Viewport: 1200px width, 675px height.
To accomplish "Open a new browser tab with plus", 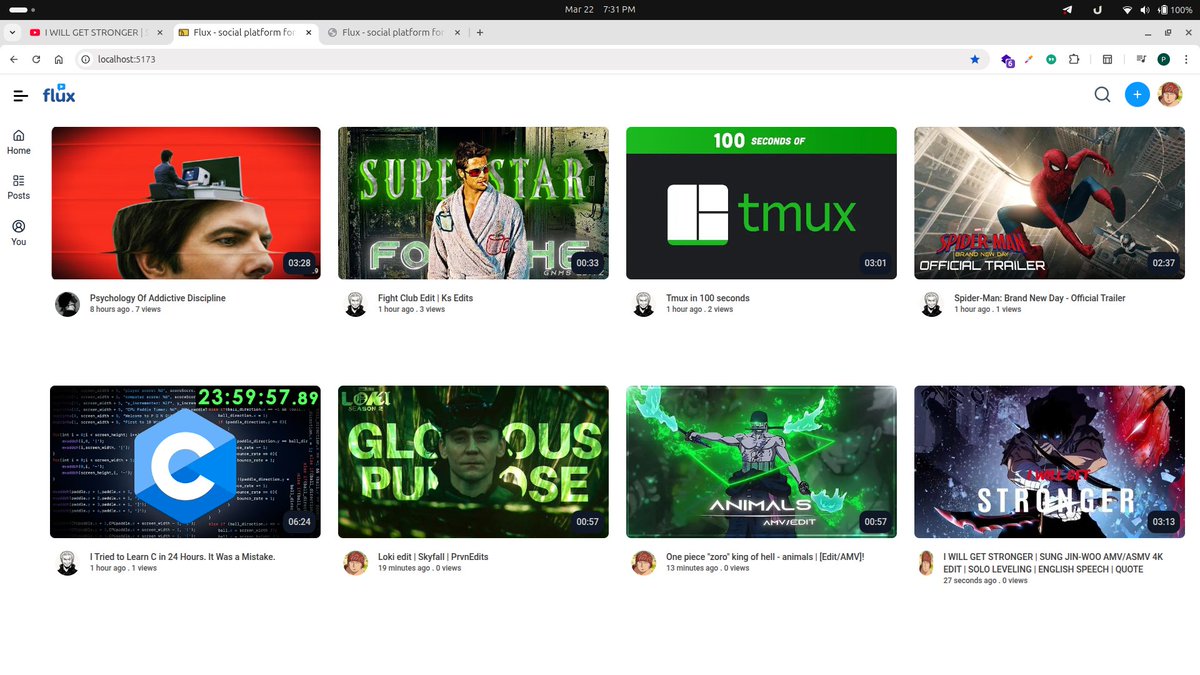I will (480, 32).
